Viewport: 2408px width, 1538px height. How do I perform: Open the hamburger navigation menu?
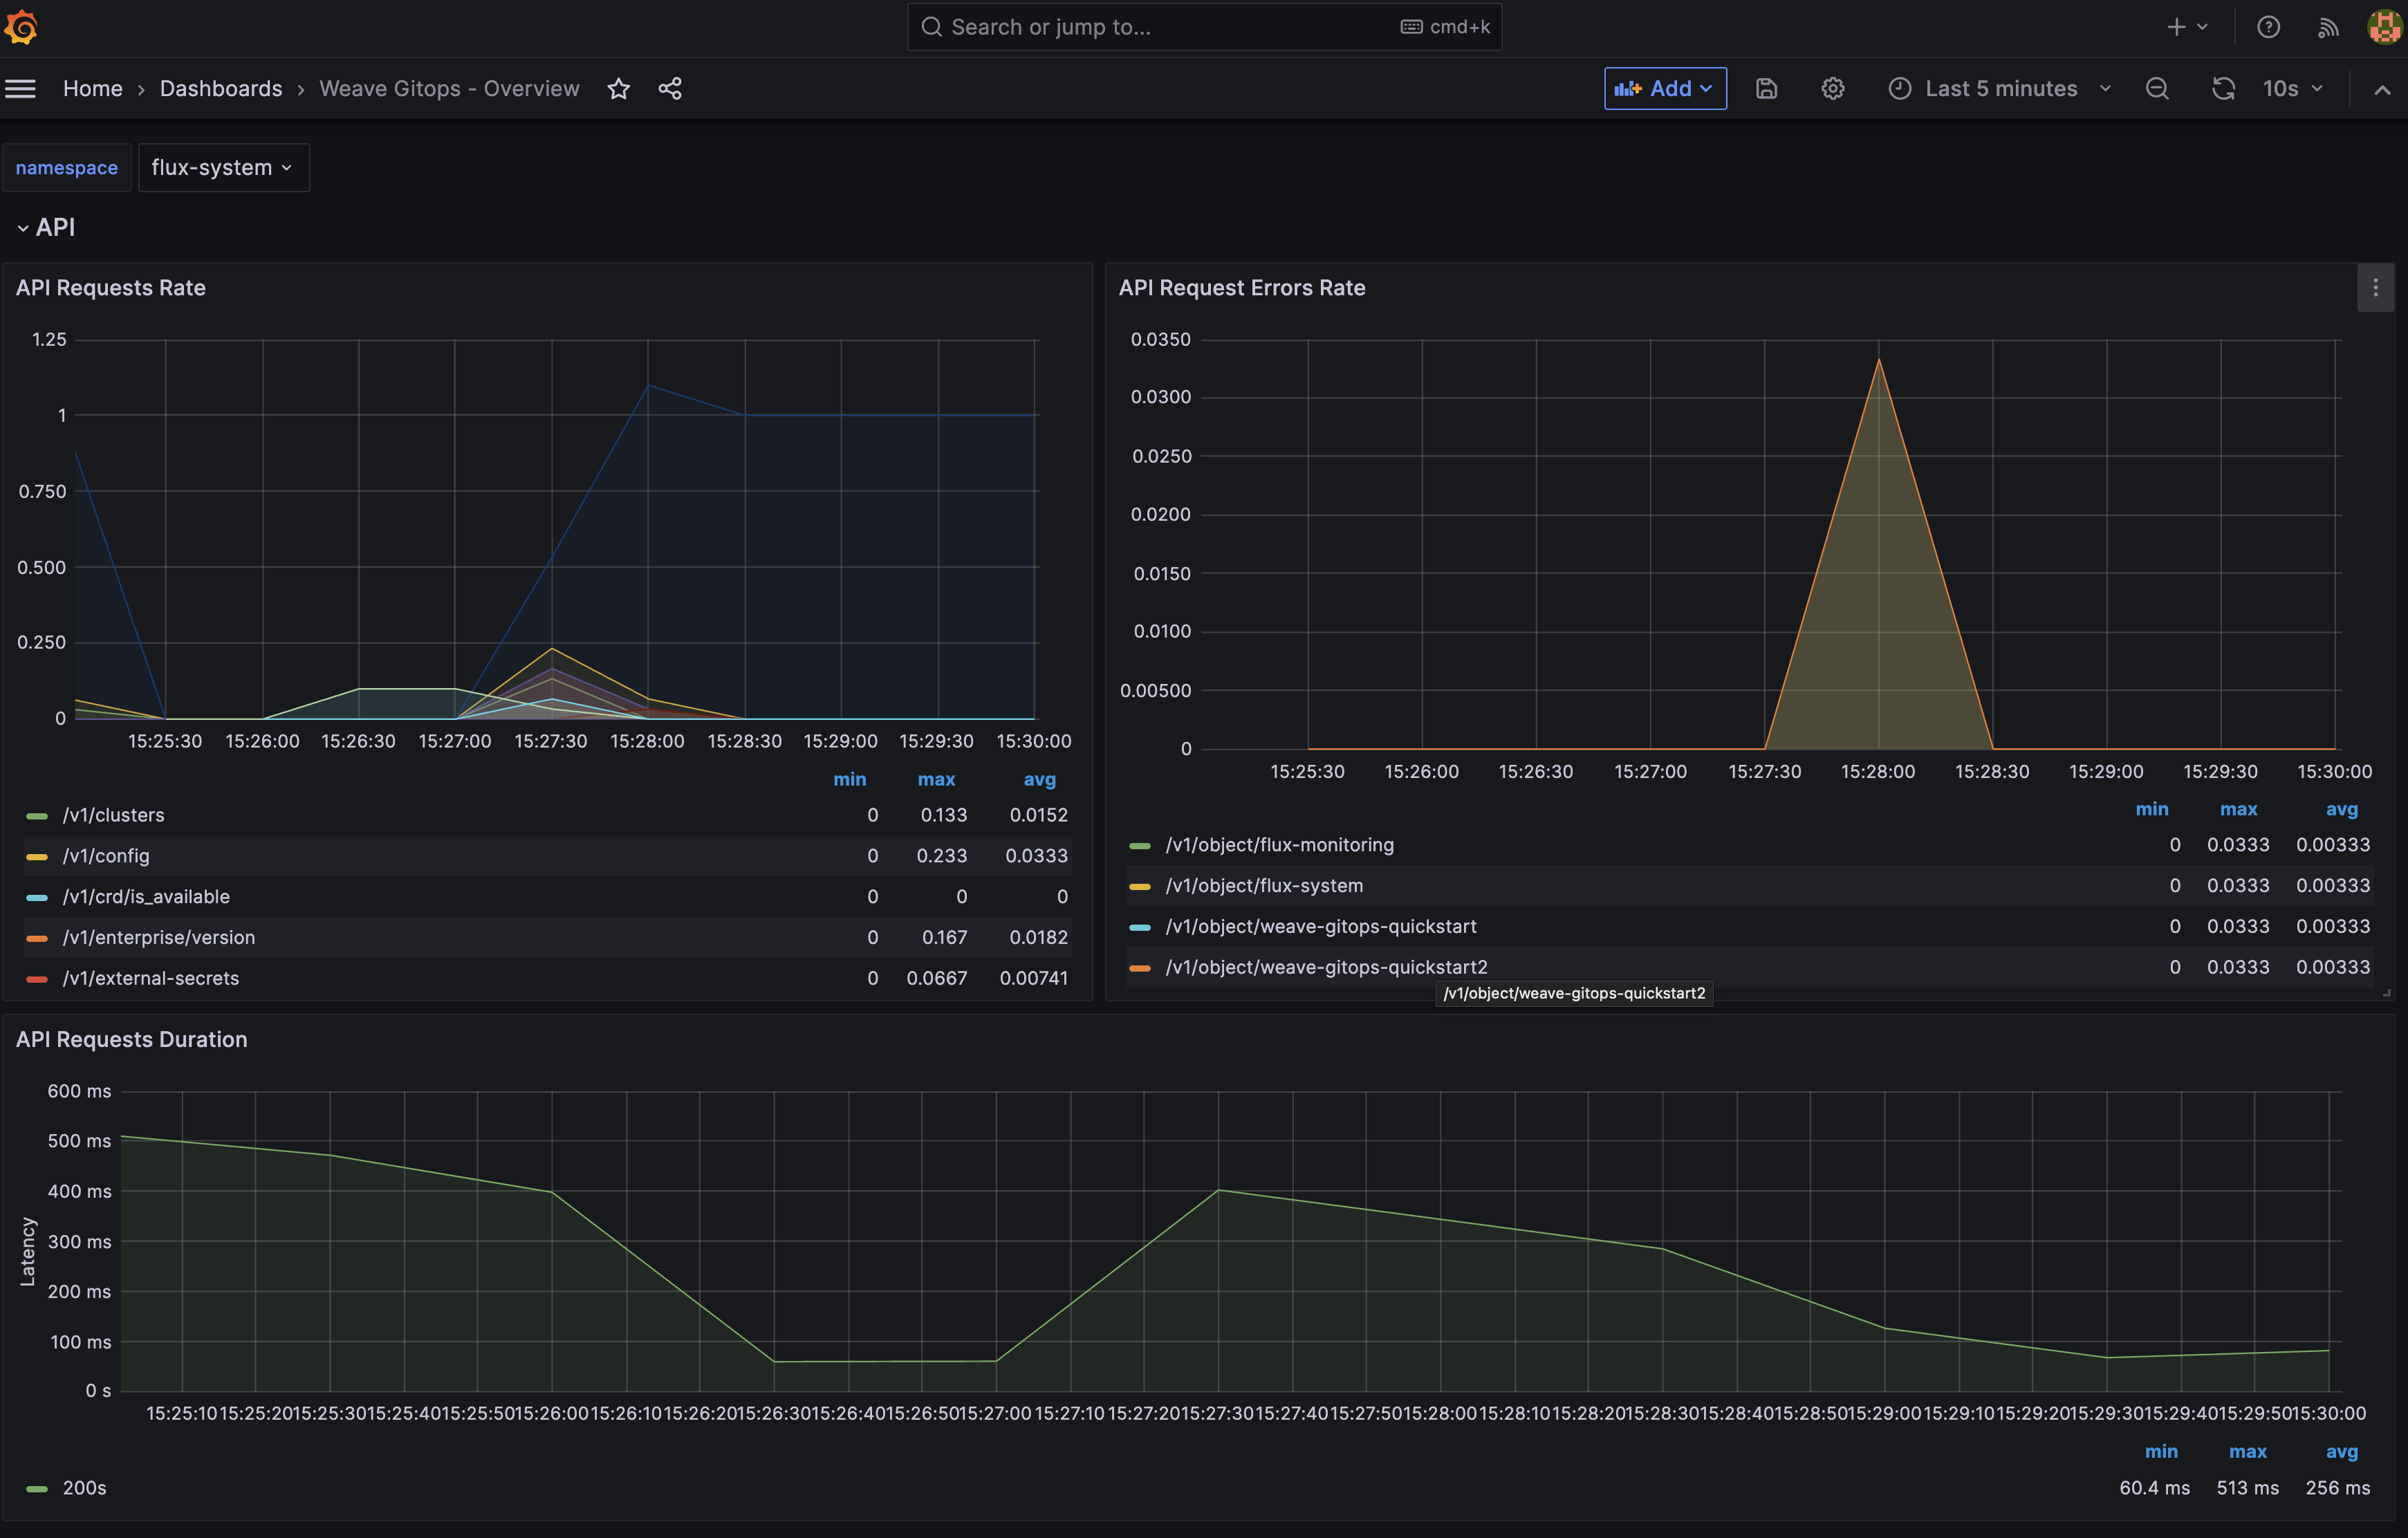click(20, 89)
